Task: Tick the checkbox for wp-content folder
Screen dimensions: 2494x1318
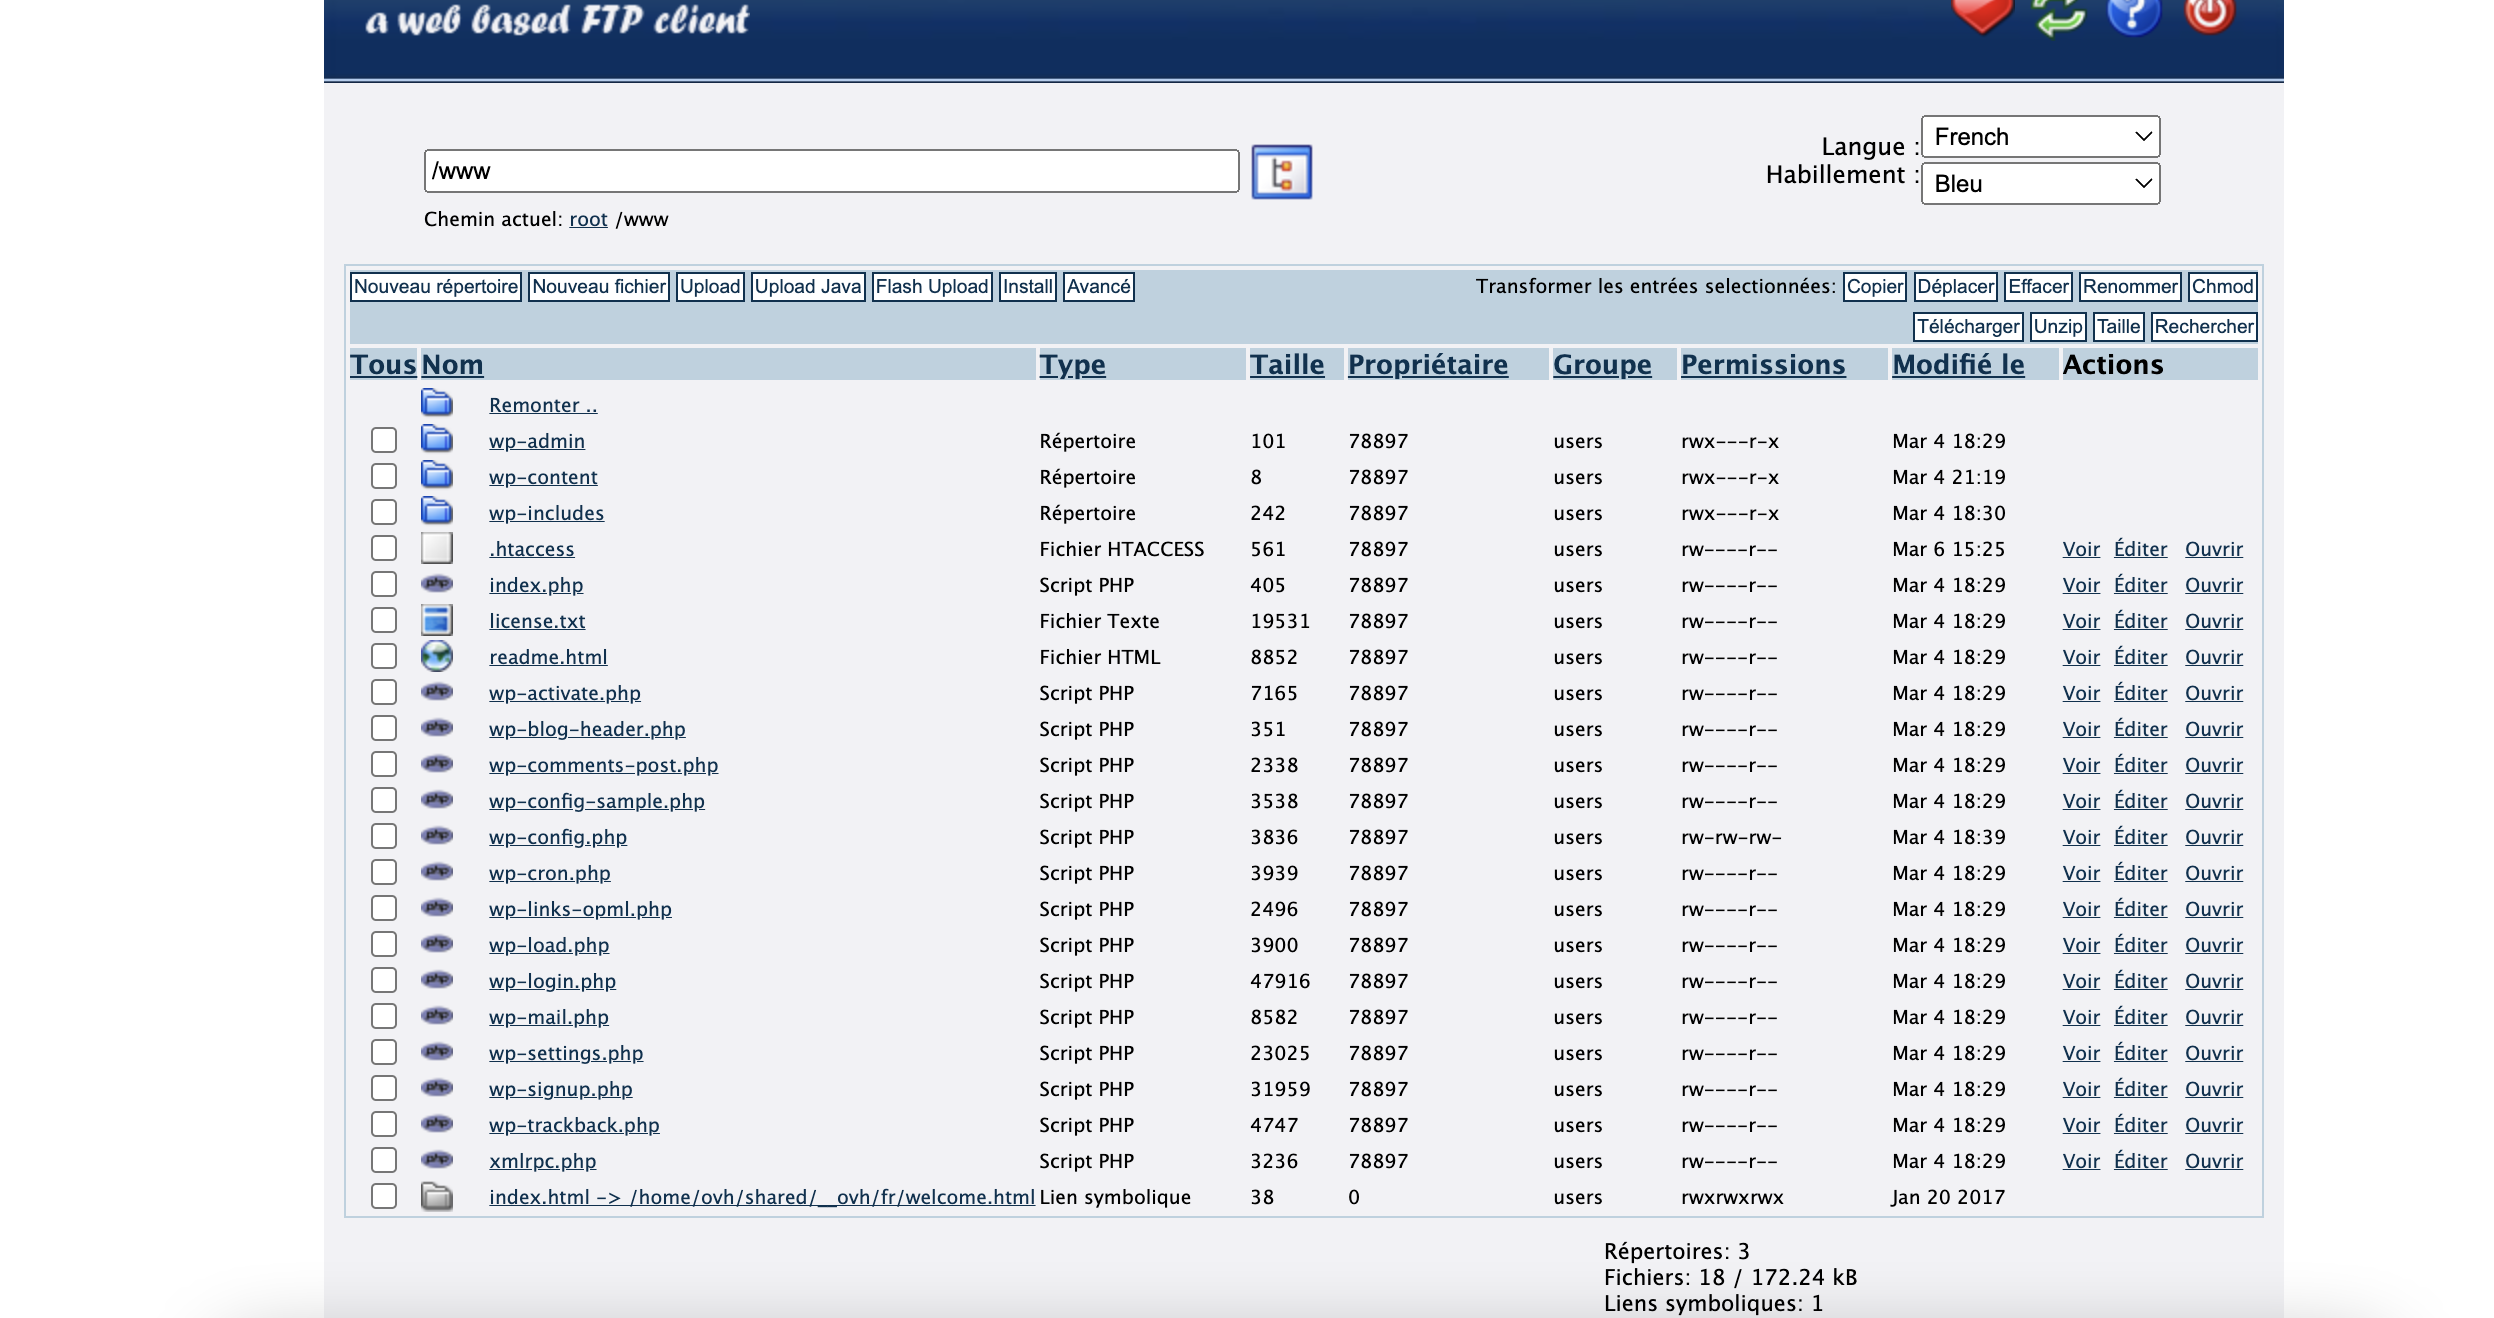Action: 383,476
